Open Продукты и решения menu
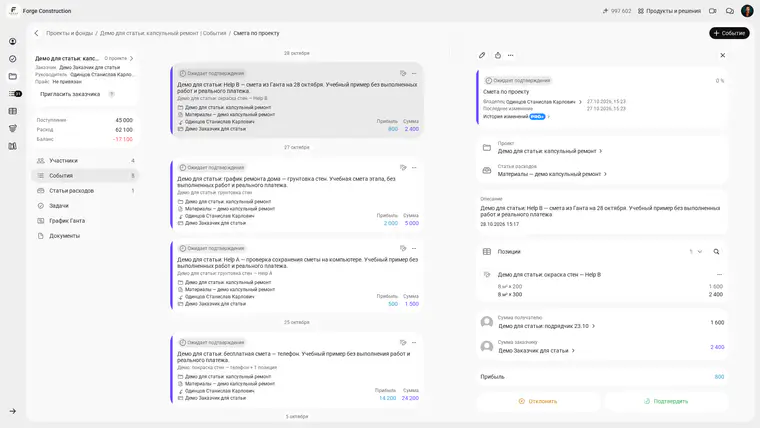 [669, 11]
